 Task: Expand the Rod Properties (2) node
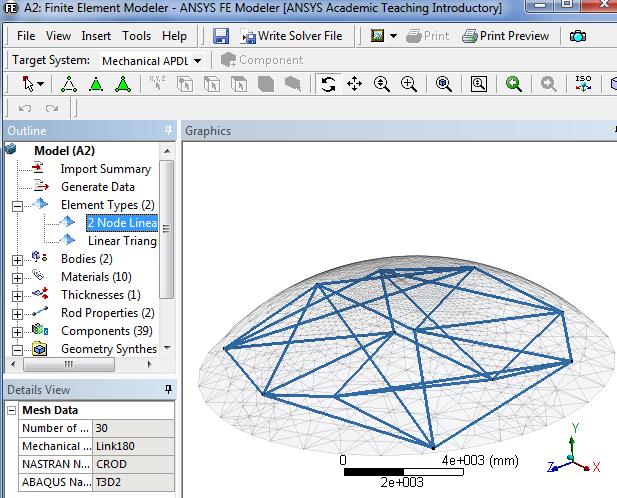coord(17,314)
